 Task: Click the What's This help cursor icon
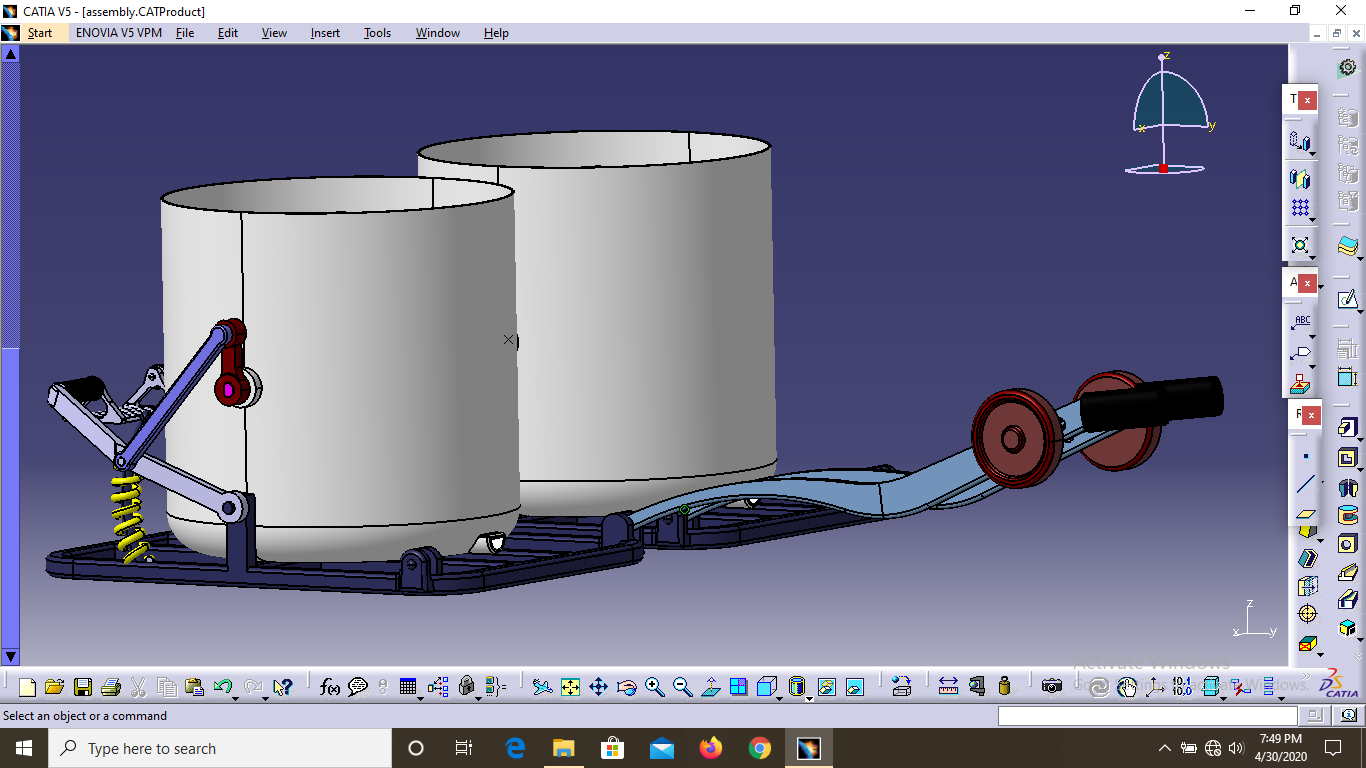click(x=282, y=687)
